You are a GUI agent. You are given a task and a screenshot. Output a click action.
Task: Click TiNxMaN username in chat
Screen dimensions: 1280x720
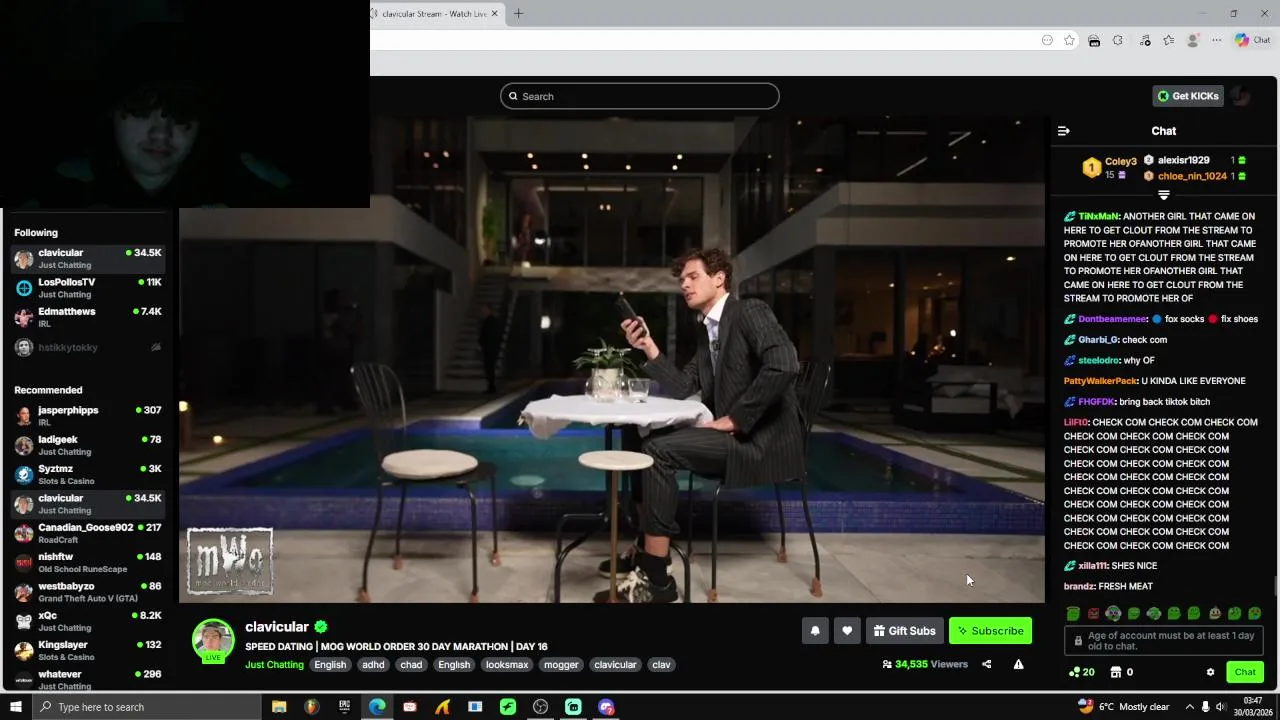1098,216
